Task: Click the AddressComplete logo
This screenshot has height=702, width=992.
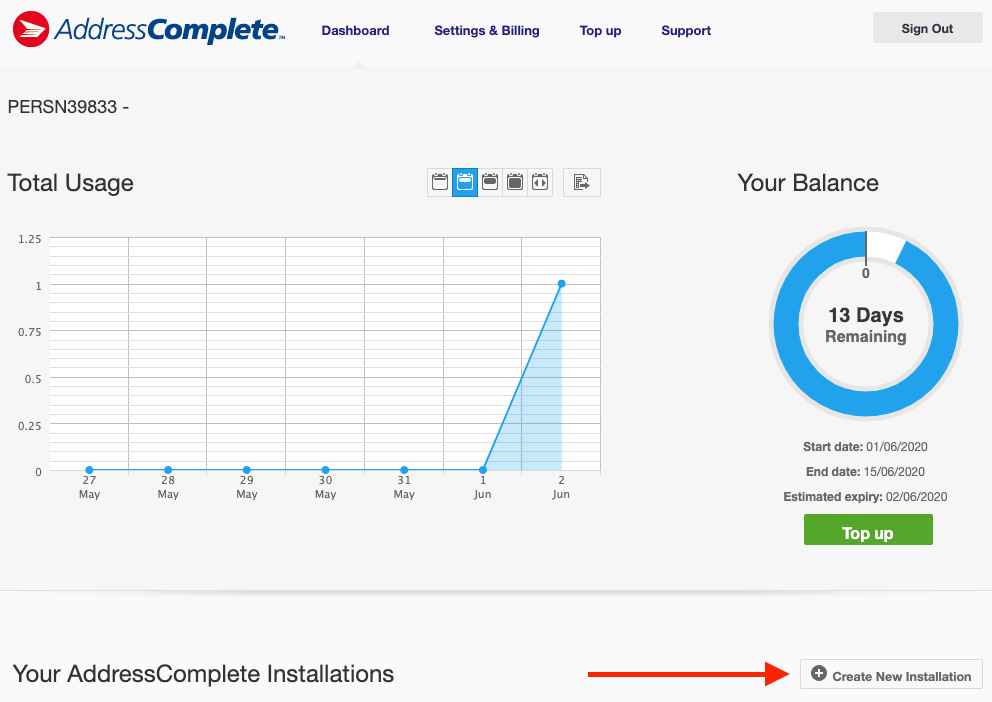Action: (x=149, y=29)
